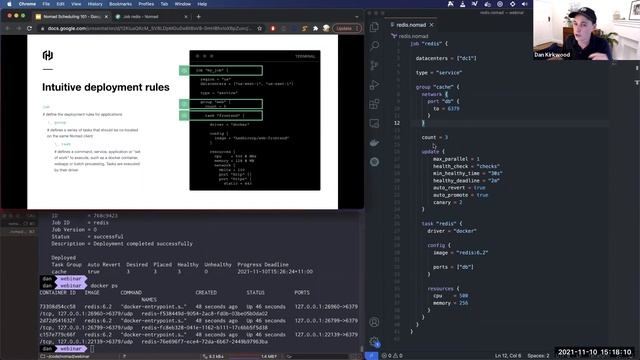Image resolution: width=640 pixels, height=360 pixels.
Task: Close the redis.nomad editor tab
Action: point(431,25)
